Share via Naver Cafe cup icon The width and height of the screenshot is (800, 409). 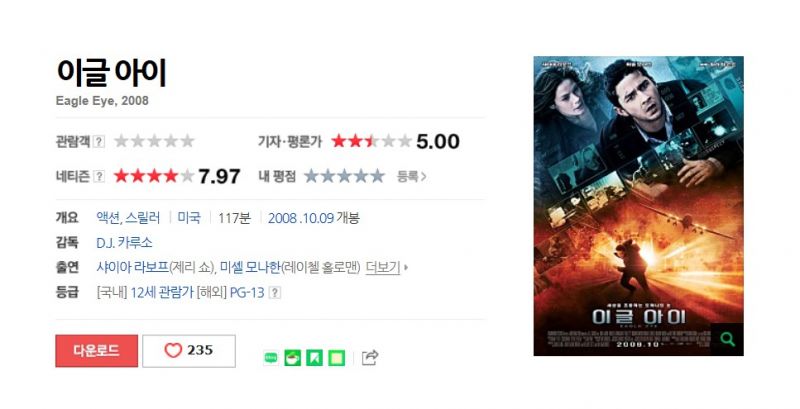coord(293,358)
